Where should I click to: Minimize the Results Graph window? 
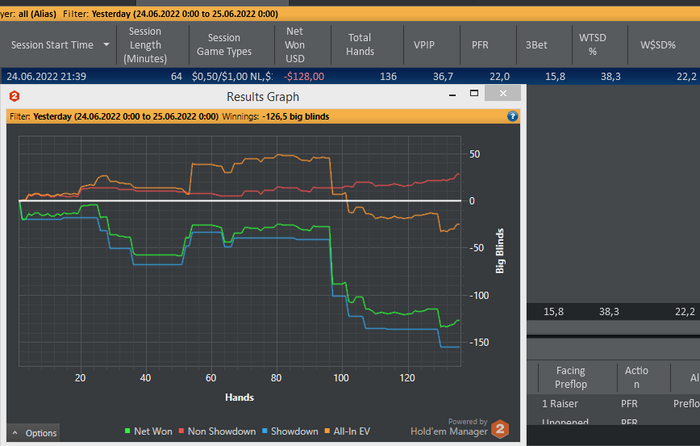(452, 94)
